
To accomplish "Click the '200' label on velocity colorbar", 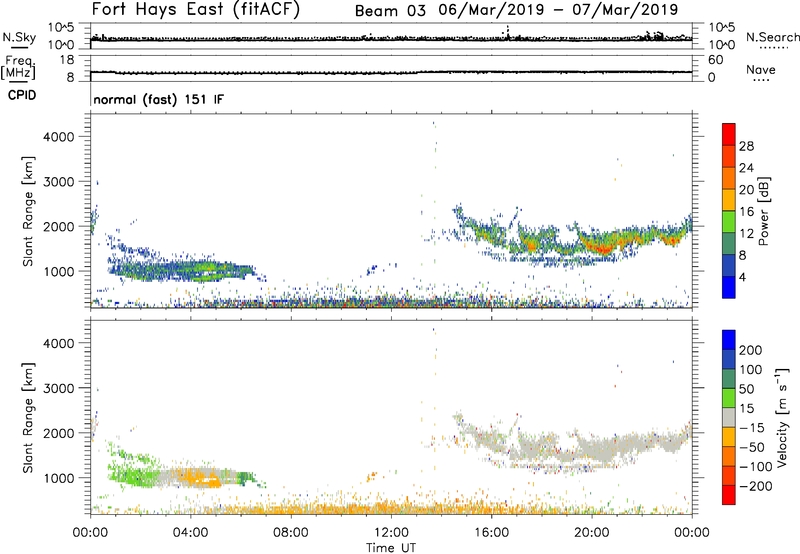I will click(x=751, y=350).
